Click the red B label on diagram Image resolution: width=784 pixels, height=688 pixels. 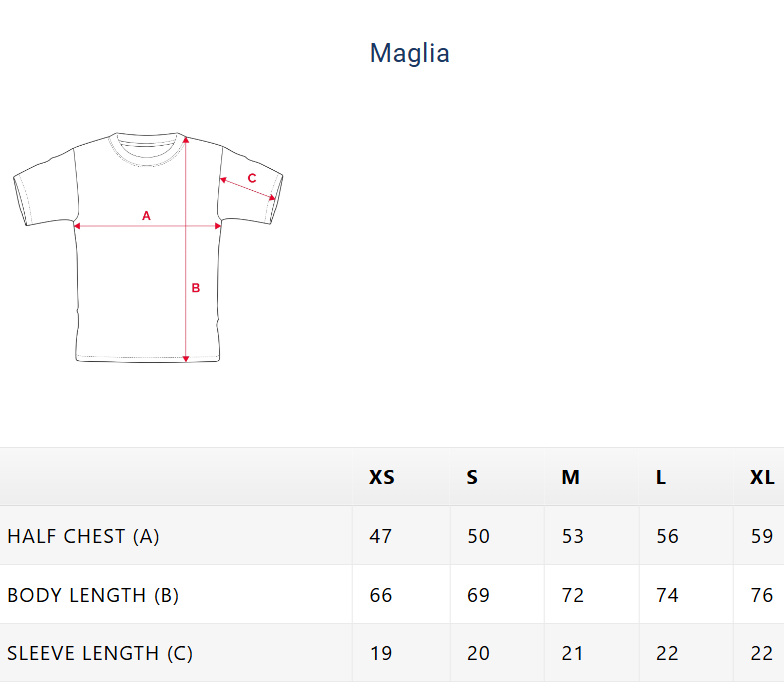tap(196, 288)
